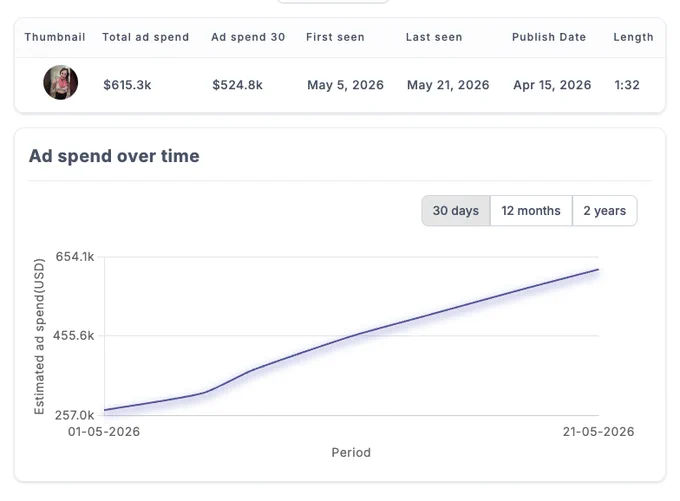Click the Length column header
680x501 pixels.
point(633,37)
